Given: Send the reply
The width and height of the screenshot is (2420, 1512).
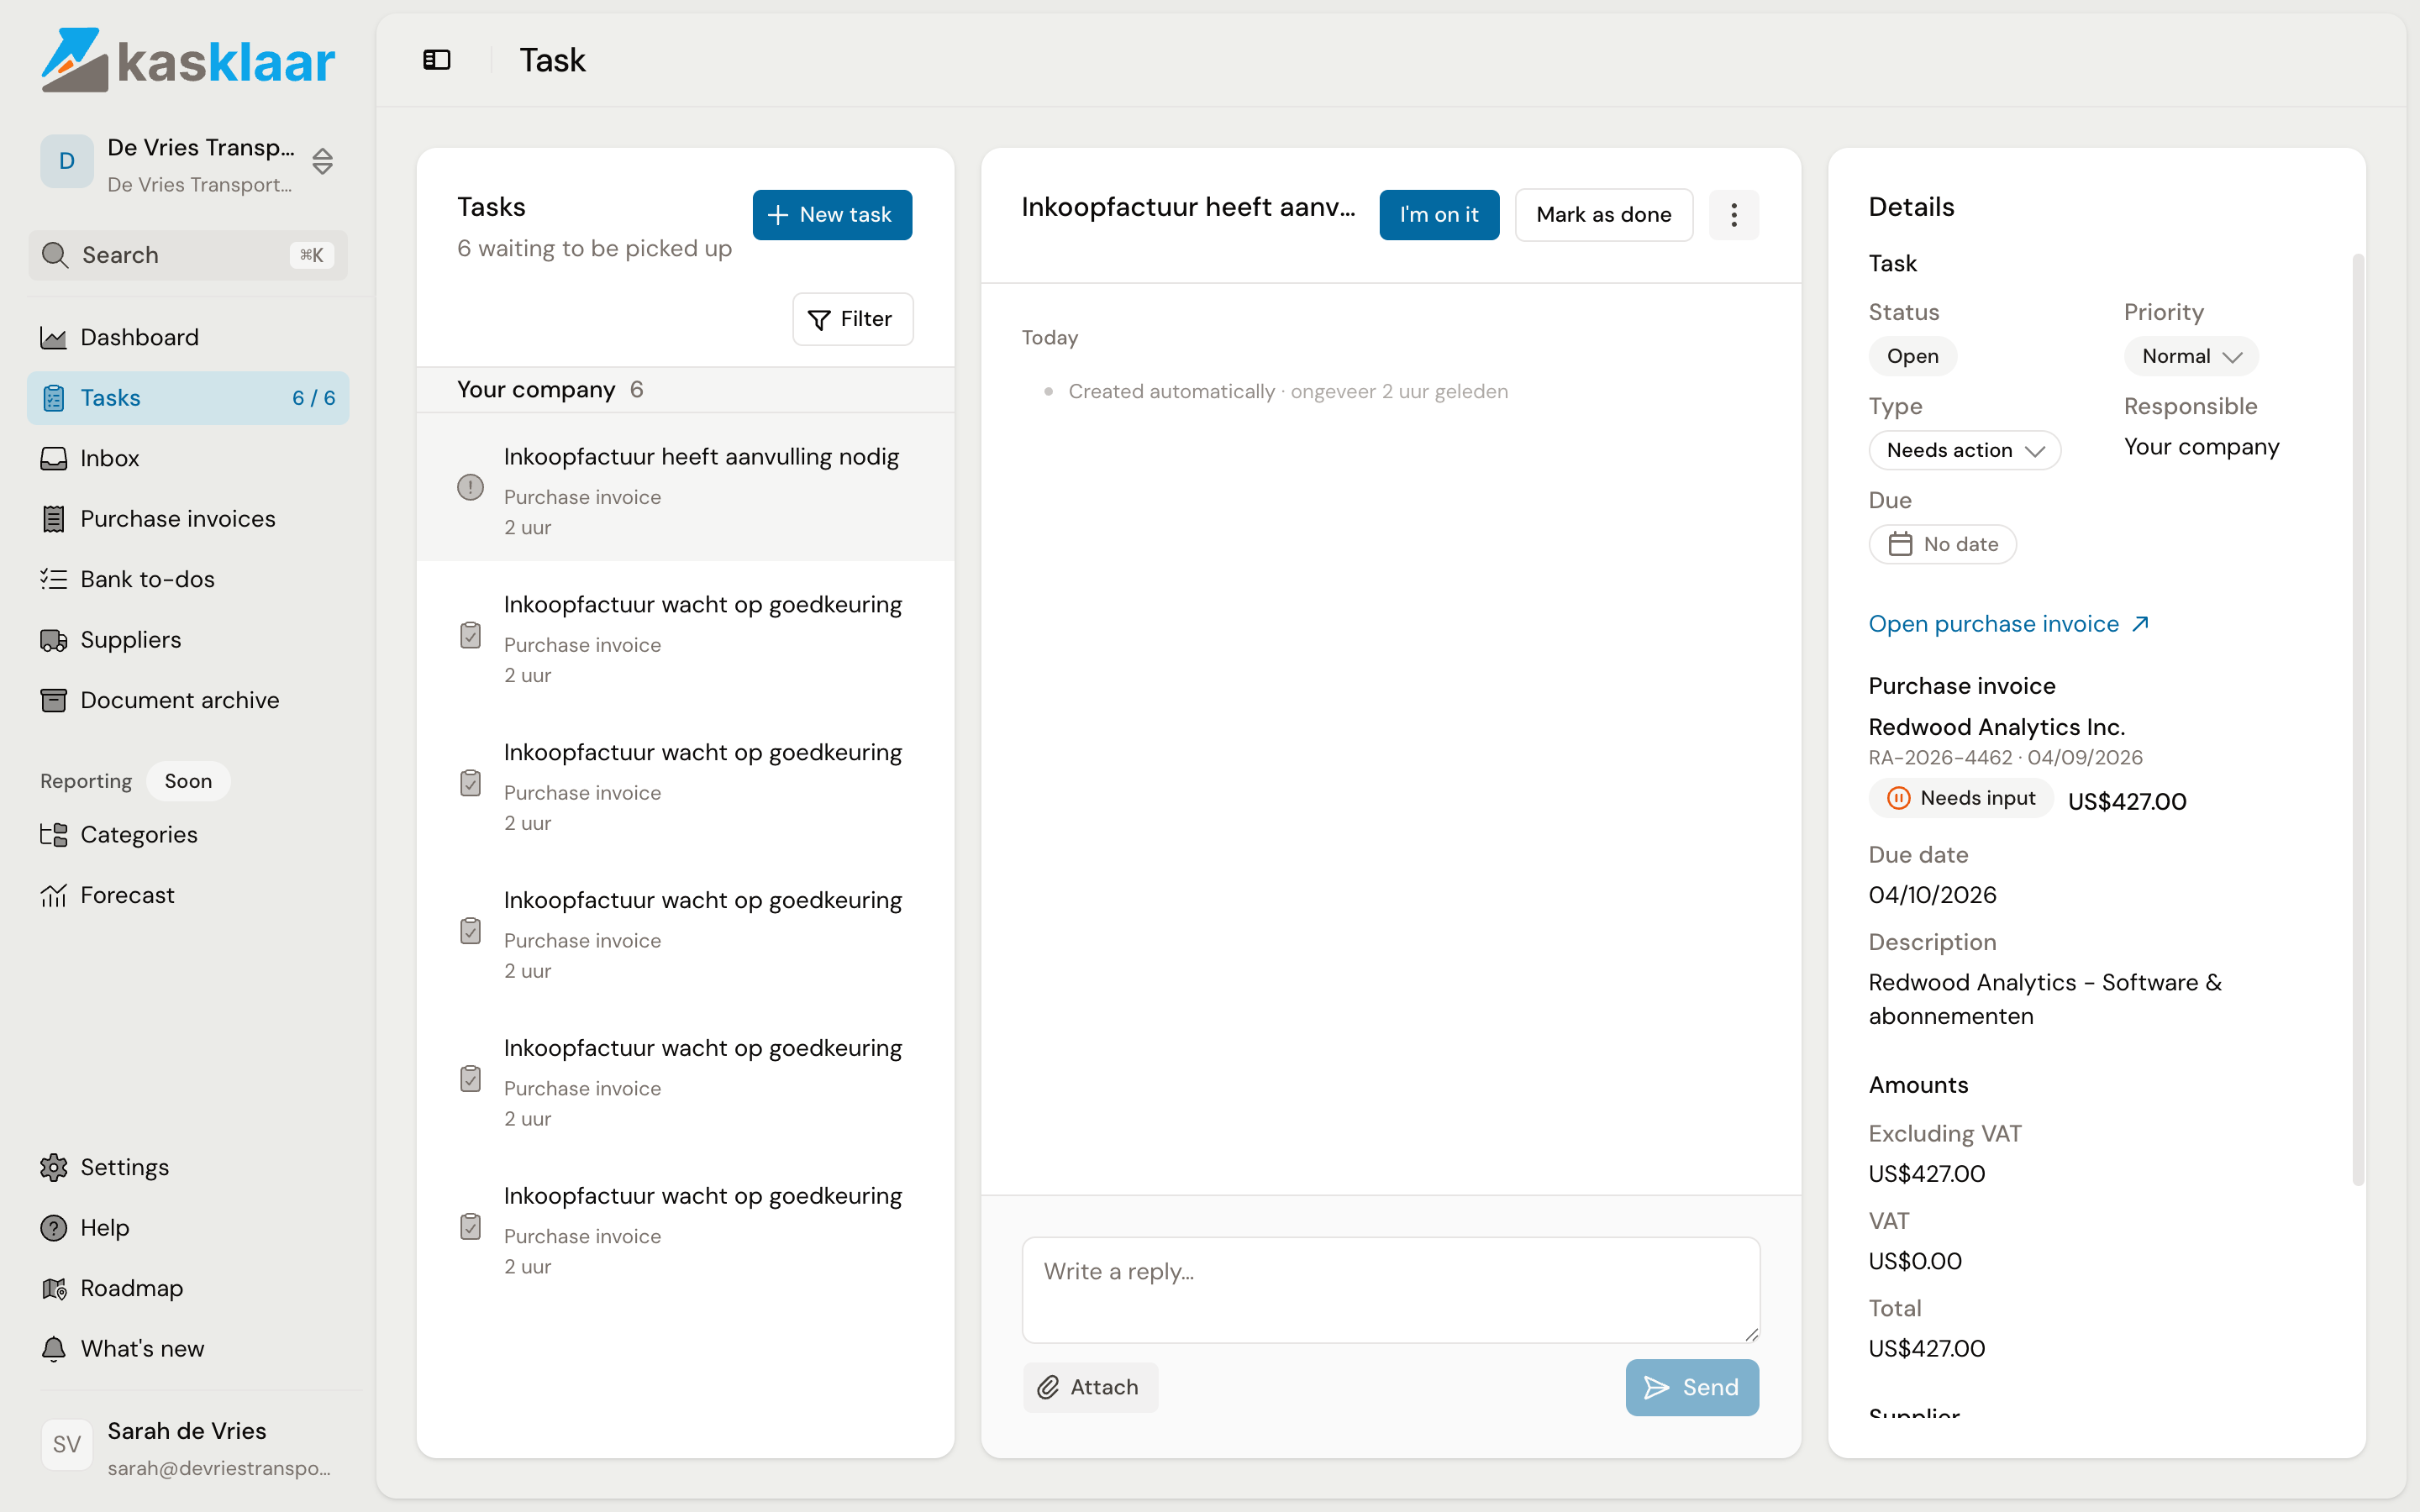Looking at the screenshot, I should [1692, 1387].
